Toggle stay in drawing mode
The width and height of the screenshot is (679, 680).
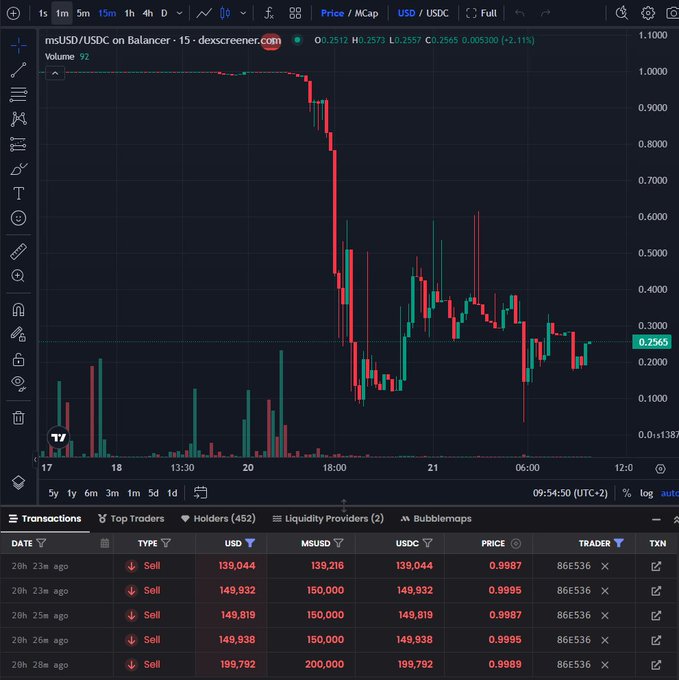tap(18, 334)
